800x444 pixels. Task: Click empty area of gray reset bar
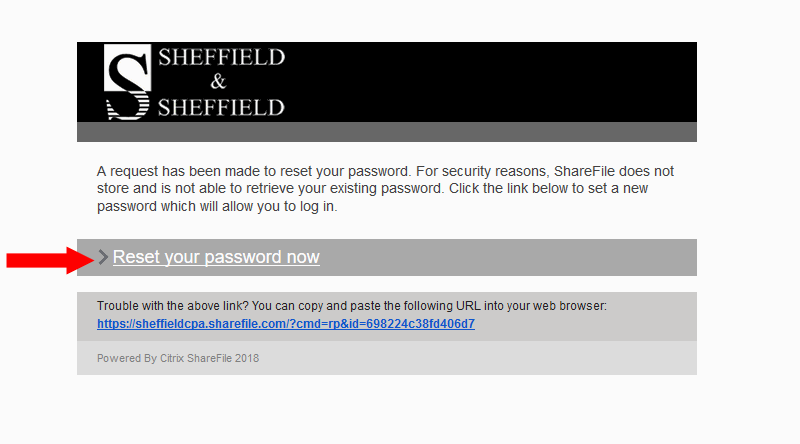(x=508, y=257)
